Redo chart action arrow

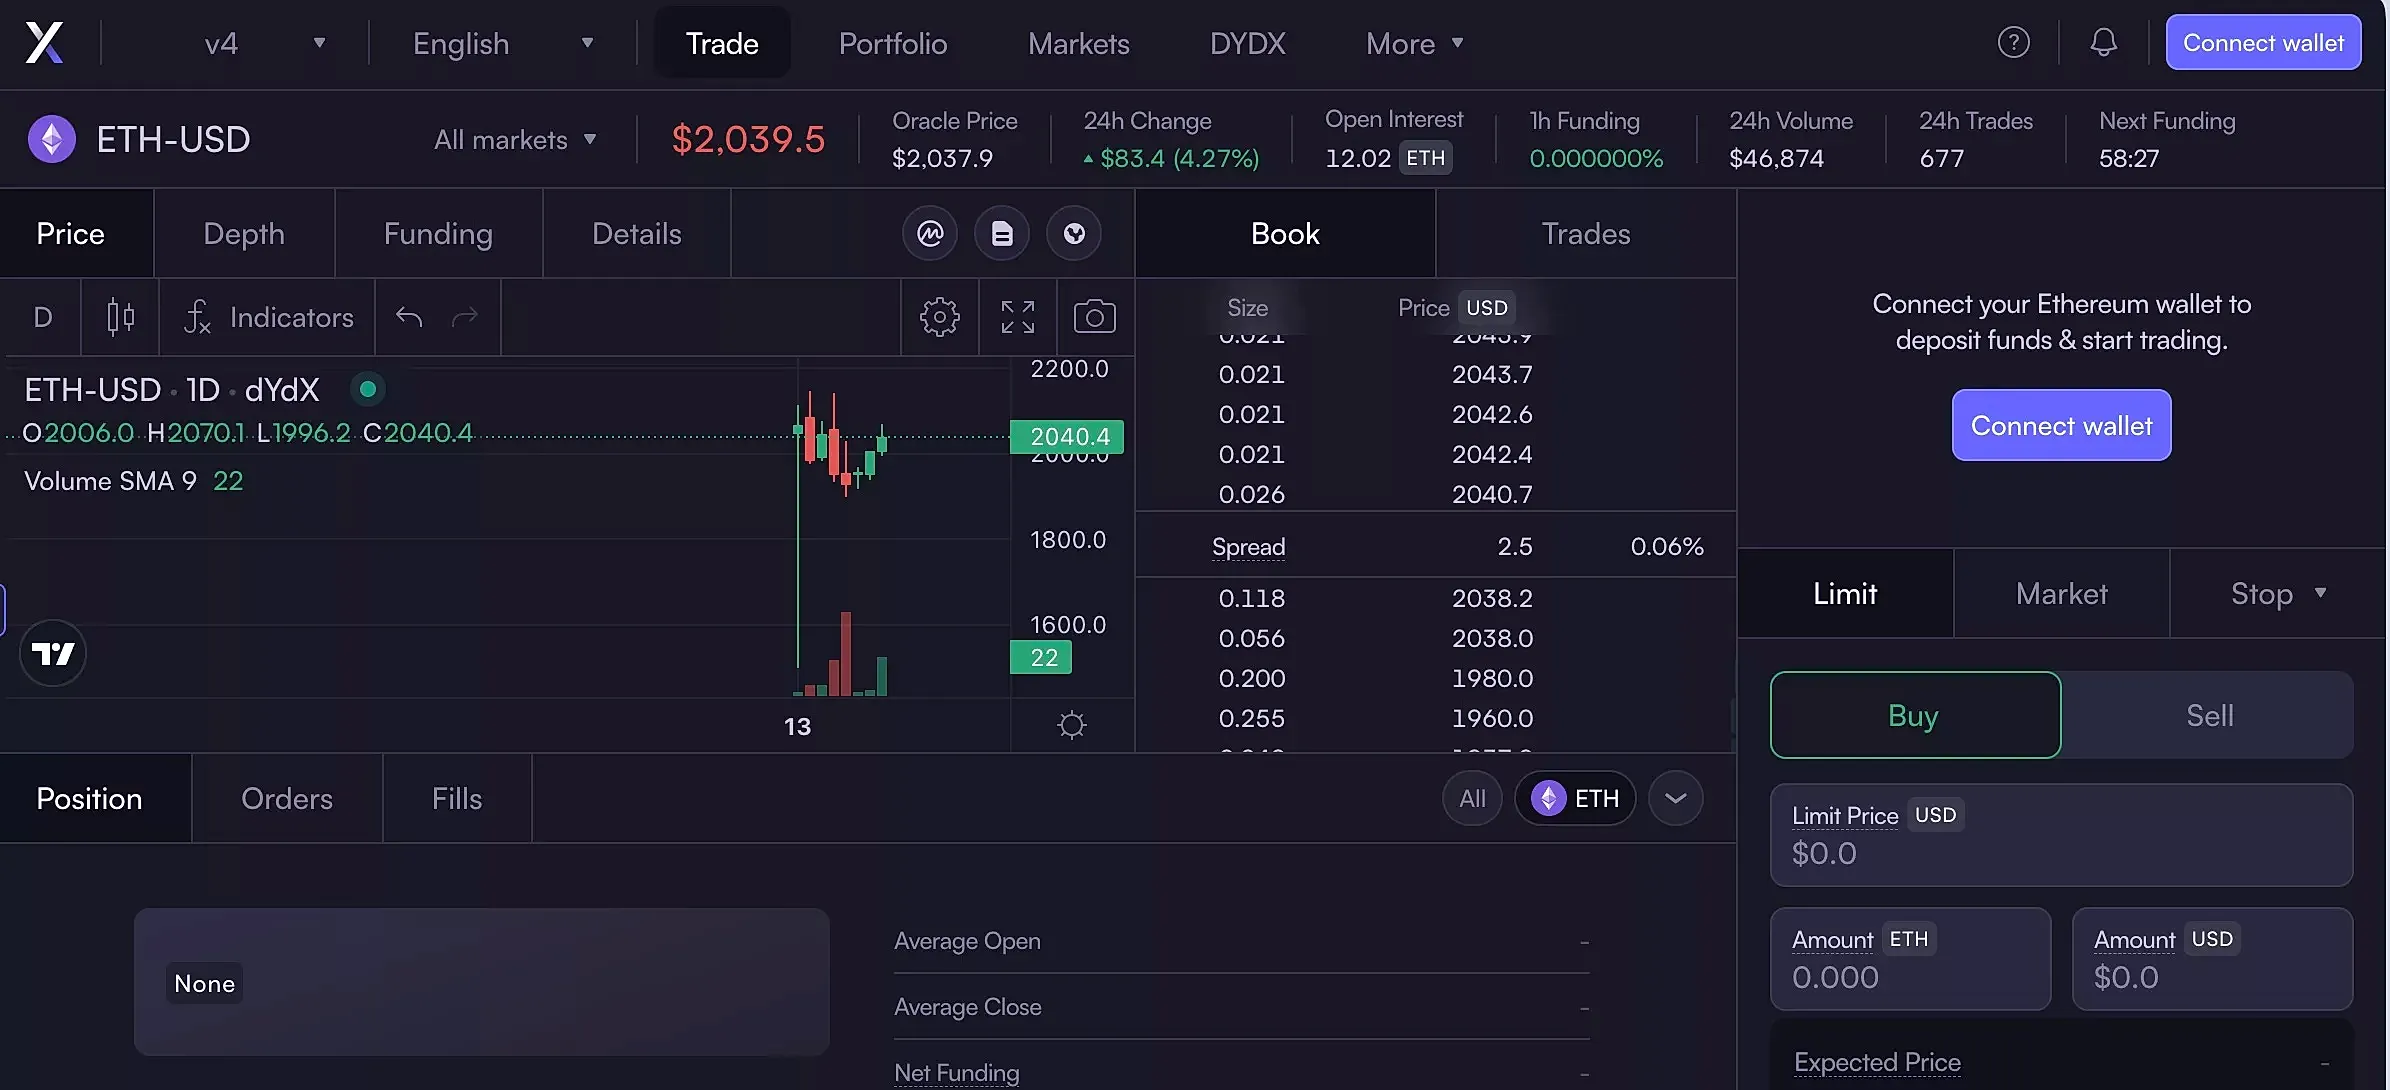point(465,317)
